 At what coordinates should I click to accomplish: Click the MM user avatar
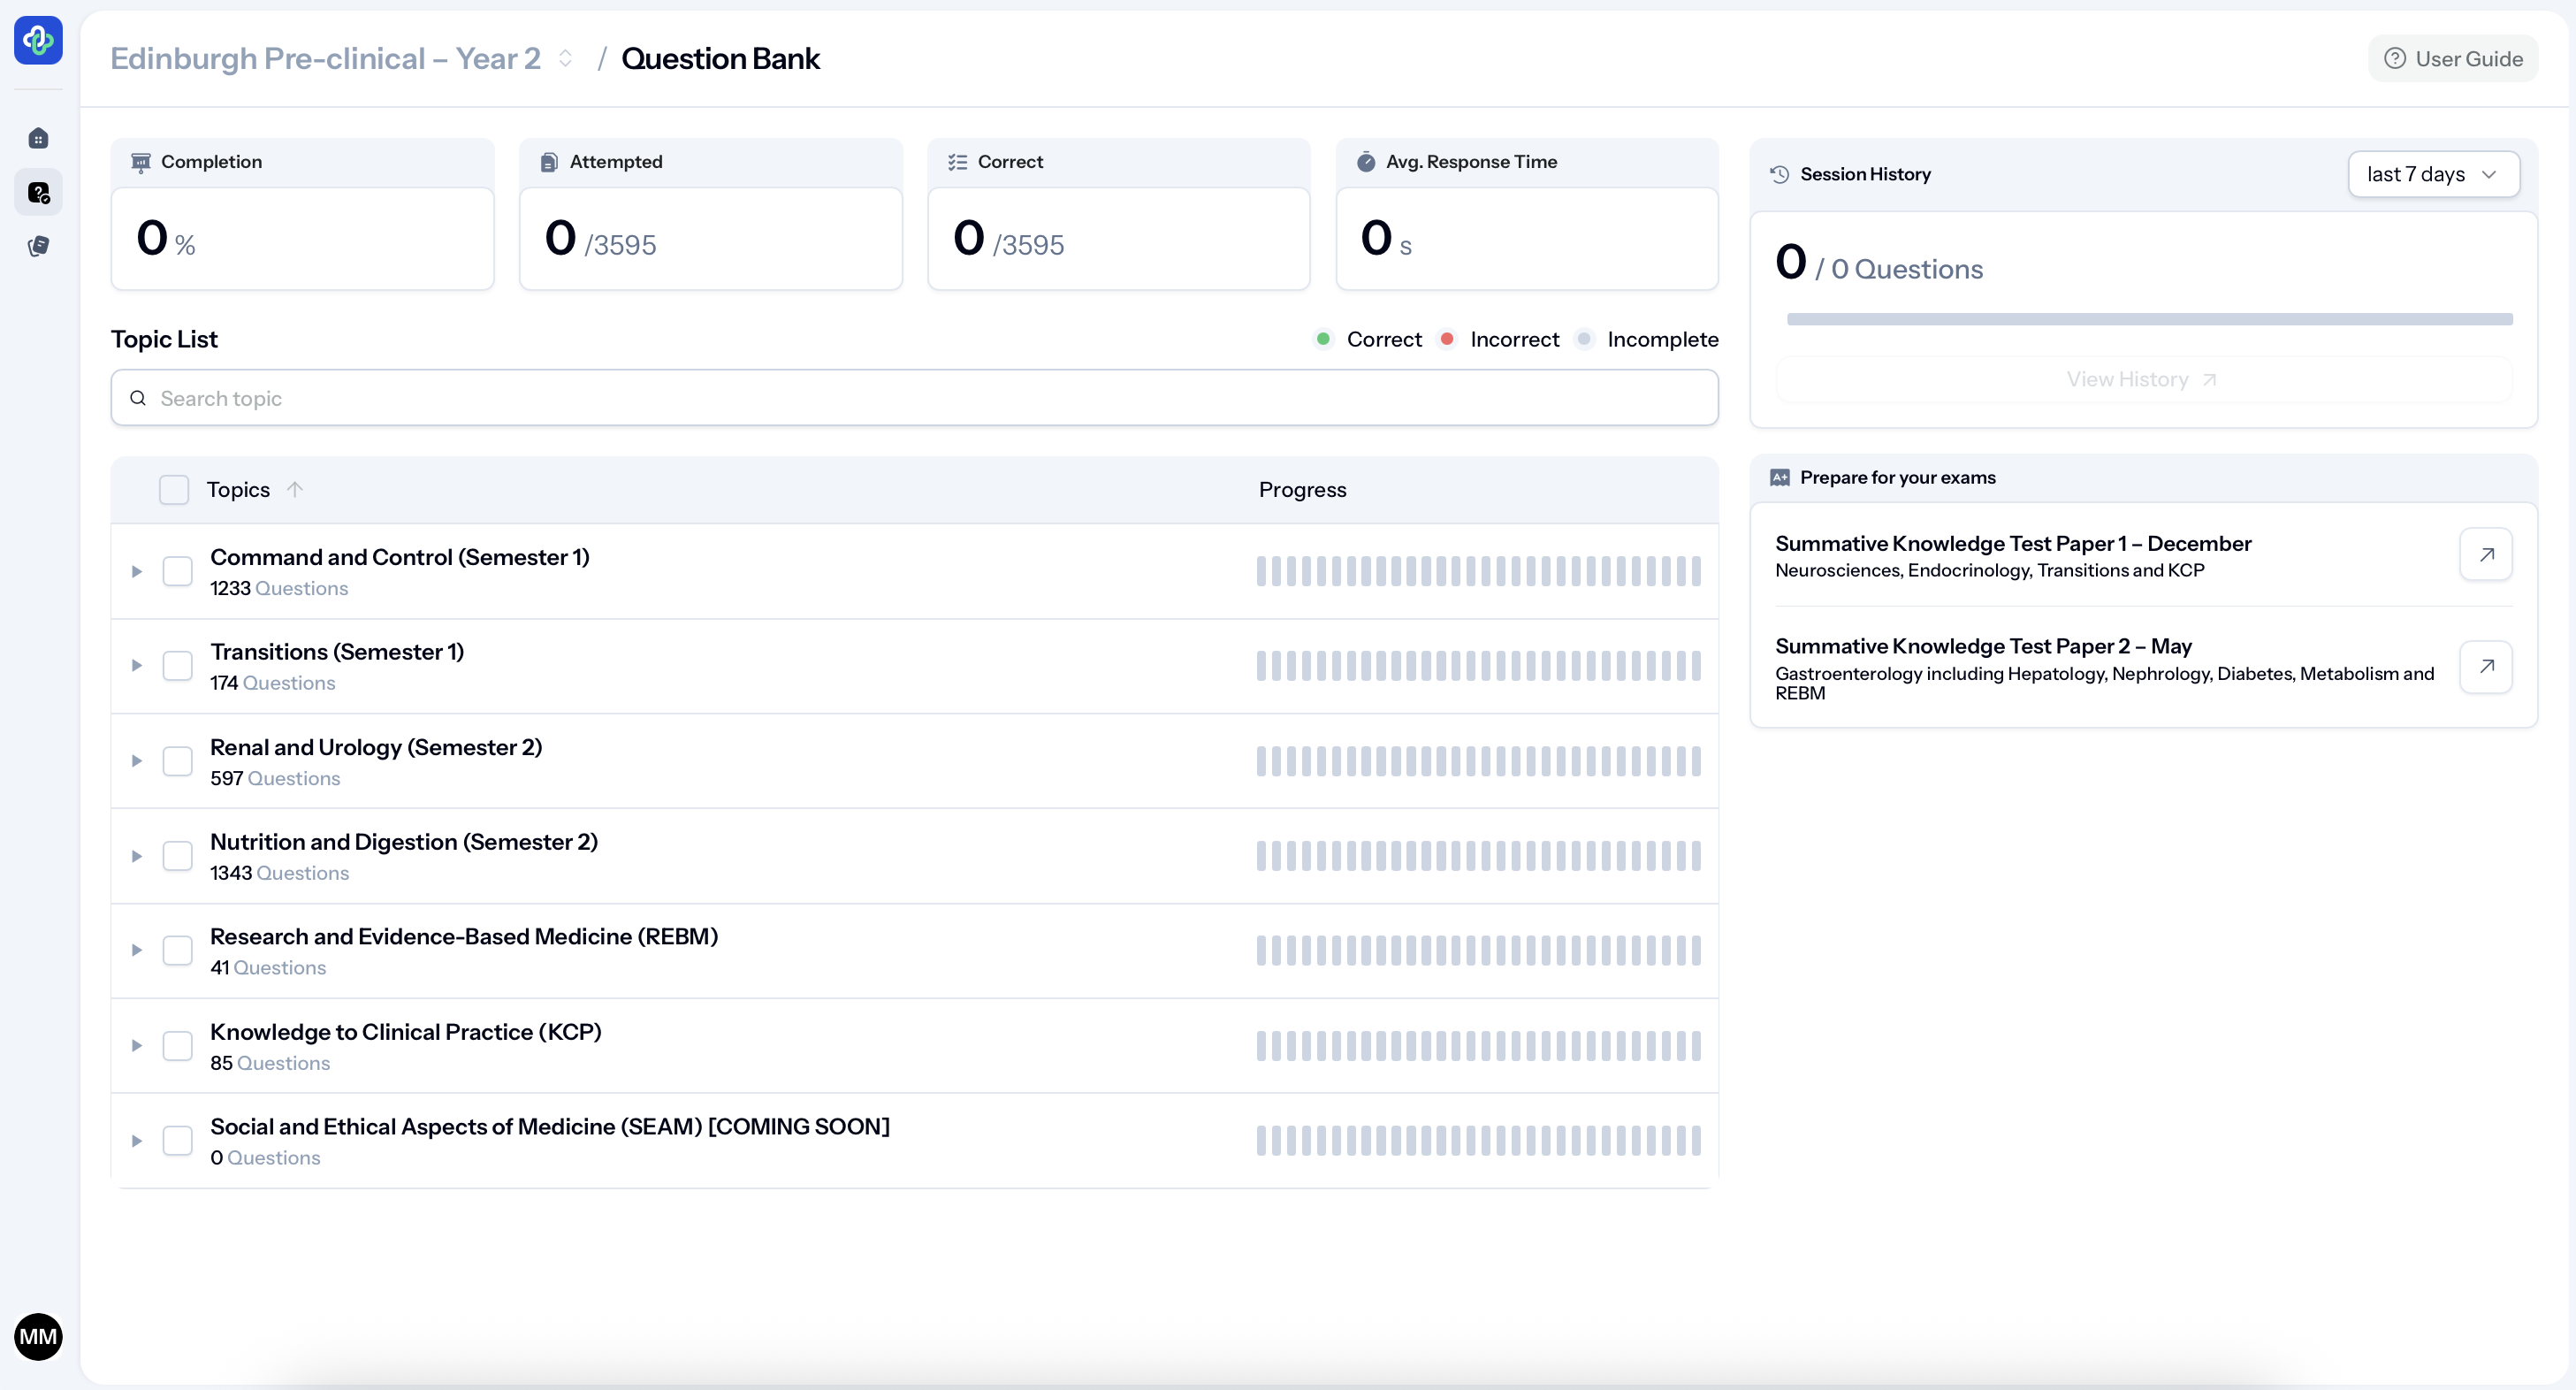coord(38,1336)
